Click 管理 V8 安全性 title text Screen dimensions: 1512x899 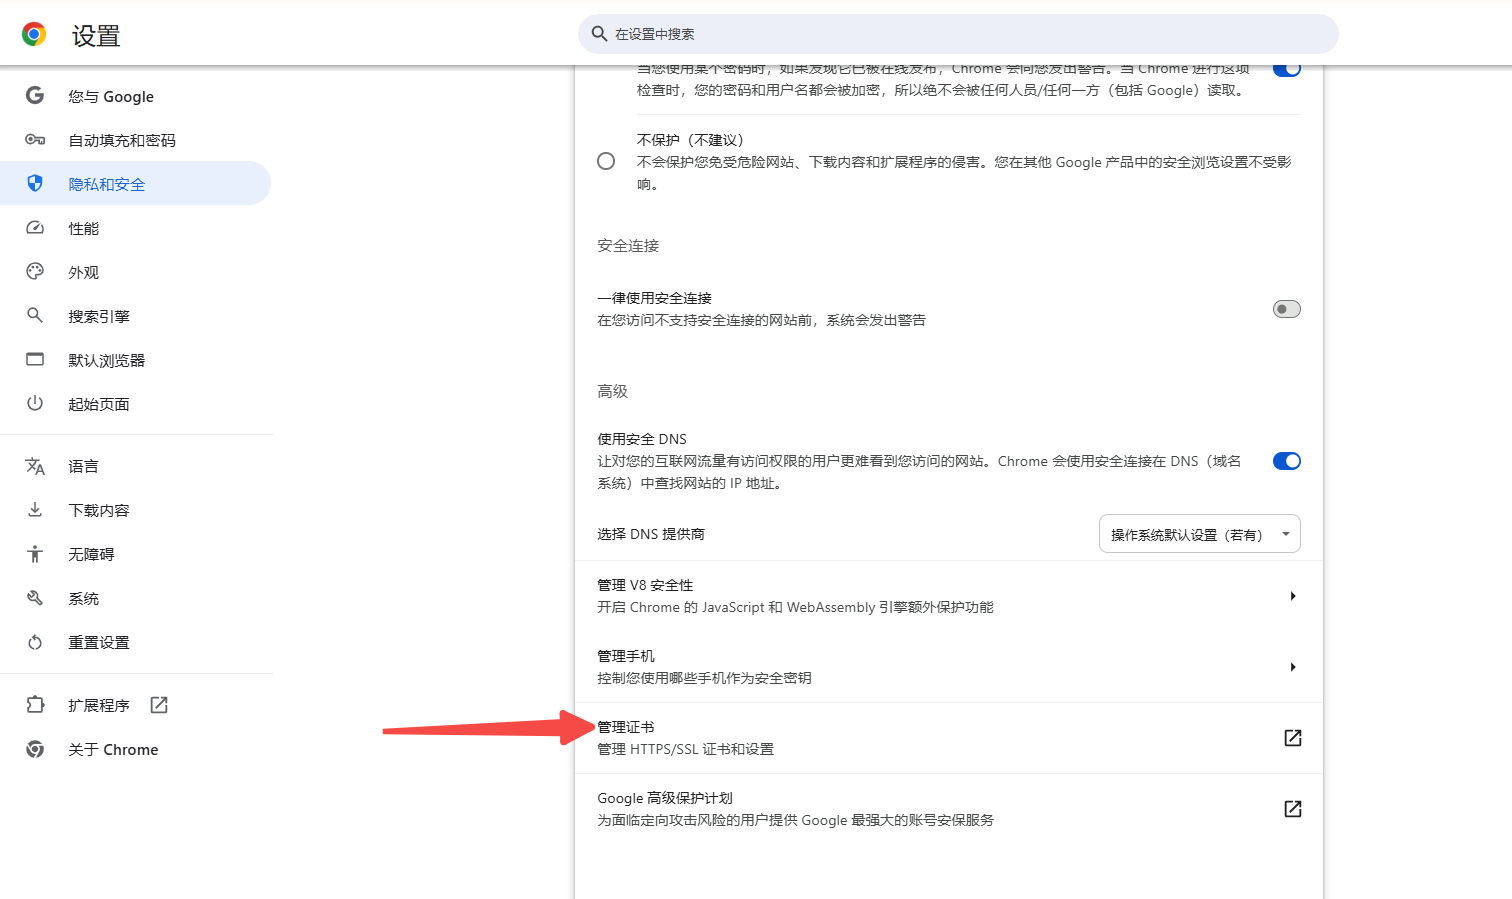(645, 585)
